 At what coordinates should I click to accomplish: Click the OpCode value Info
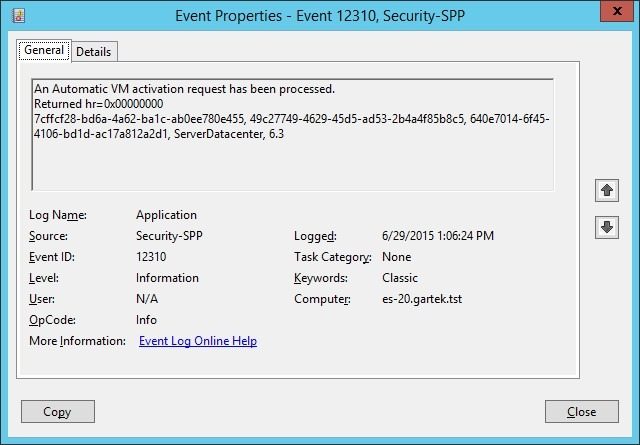pyautogui.click(x=147, y=320)
